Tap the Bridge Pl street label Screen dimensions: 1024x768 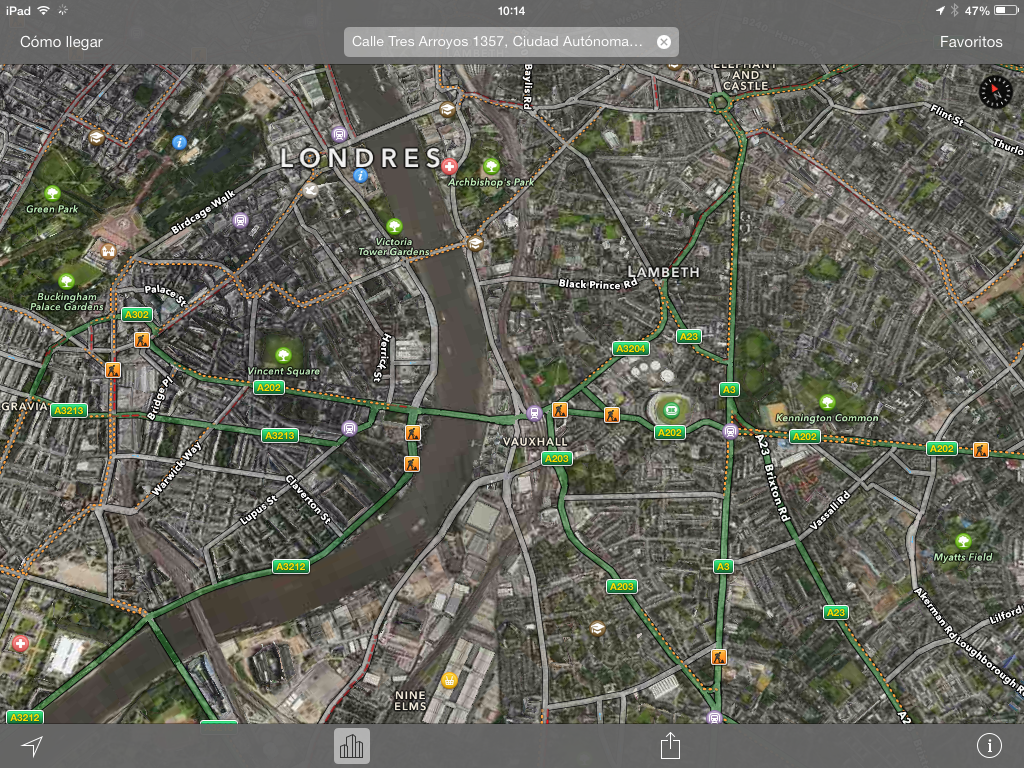tap(161, 397)
